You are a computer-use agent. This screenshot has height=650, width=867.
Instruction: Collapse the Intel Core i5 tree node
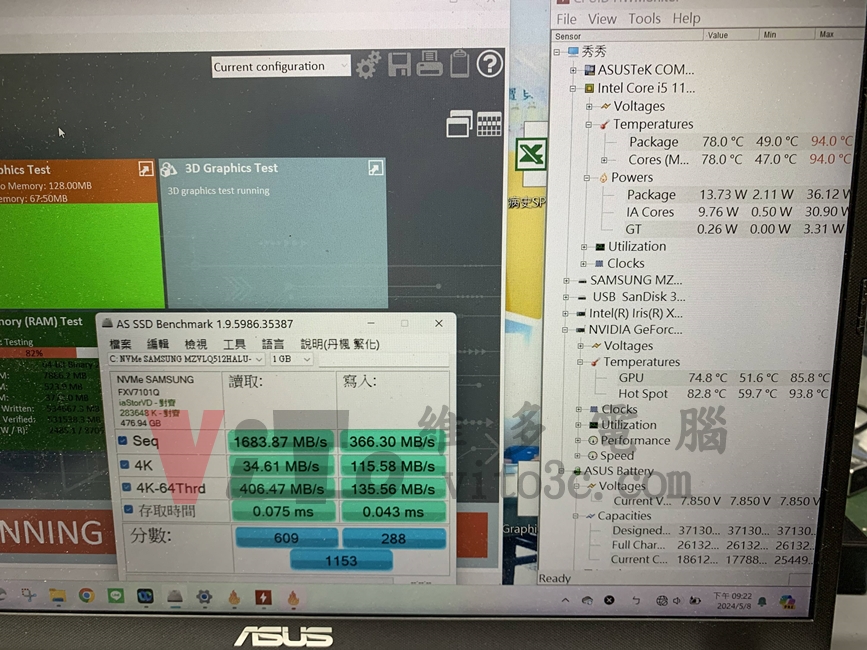[573, 88]
